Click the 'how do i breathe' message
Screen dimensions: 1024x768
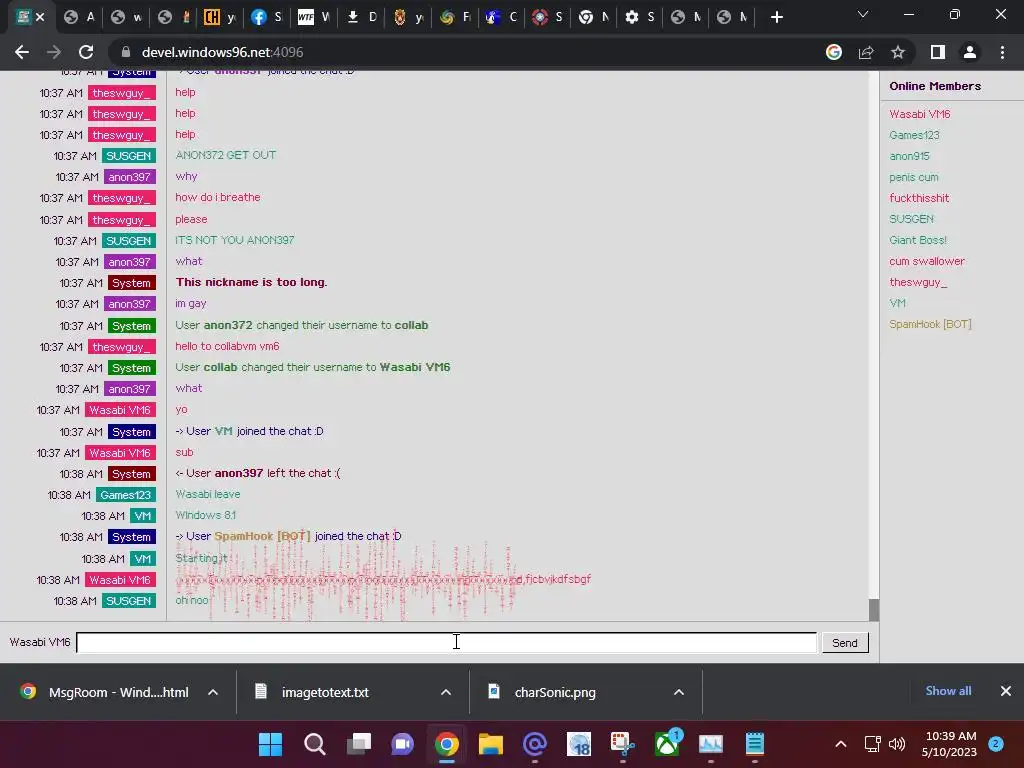coord(217,197)
